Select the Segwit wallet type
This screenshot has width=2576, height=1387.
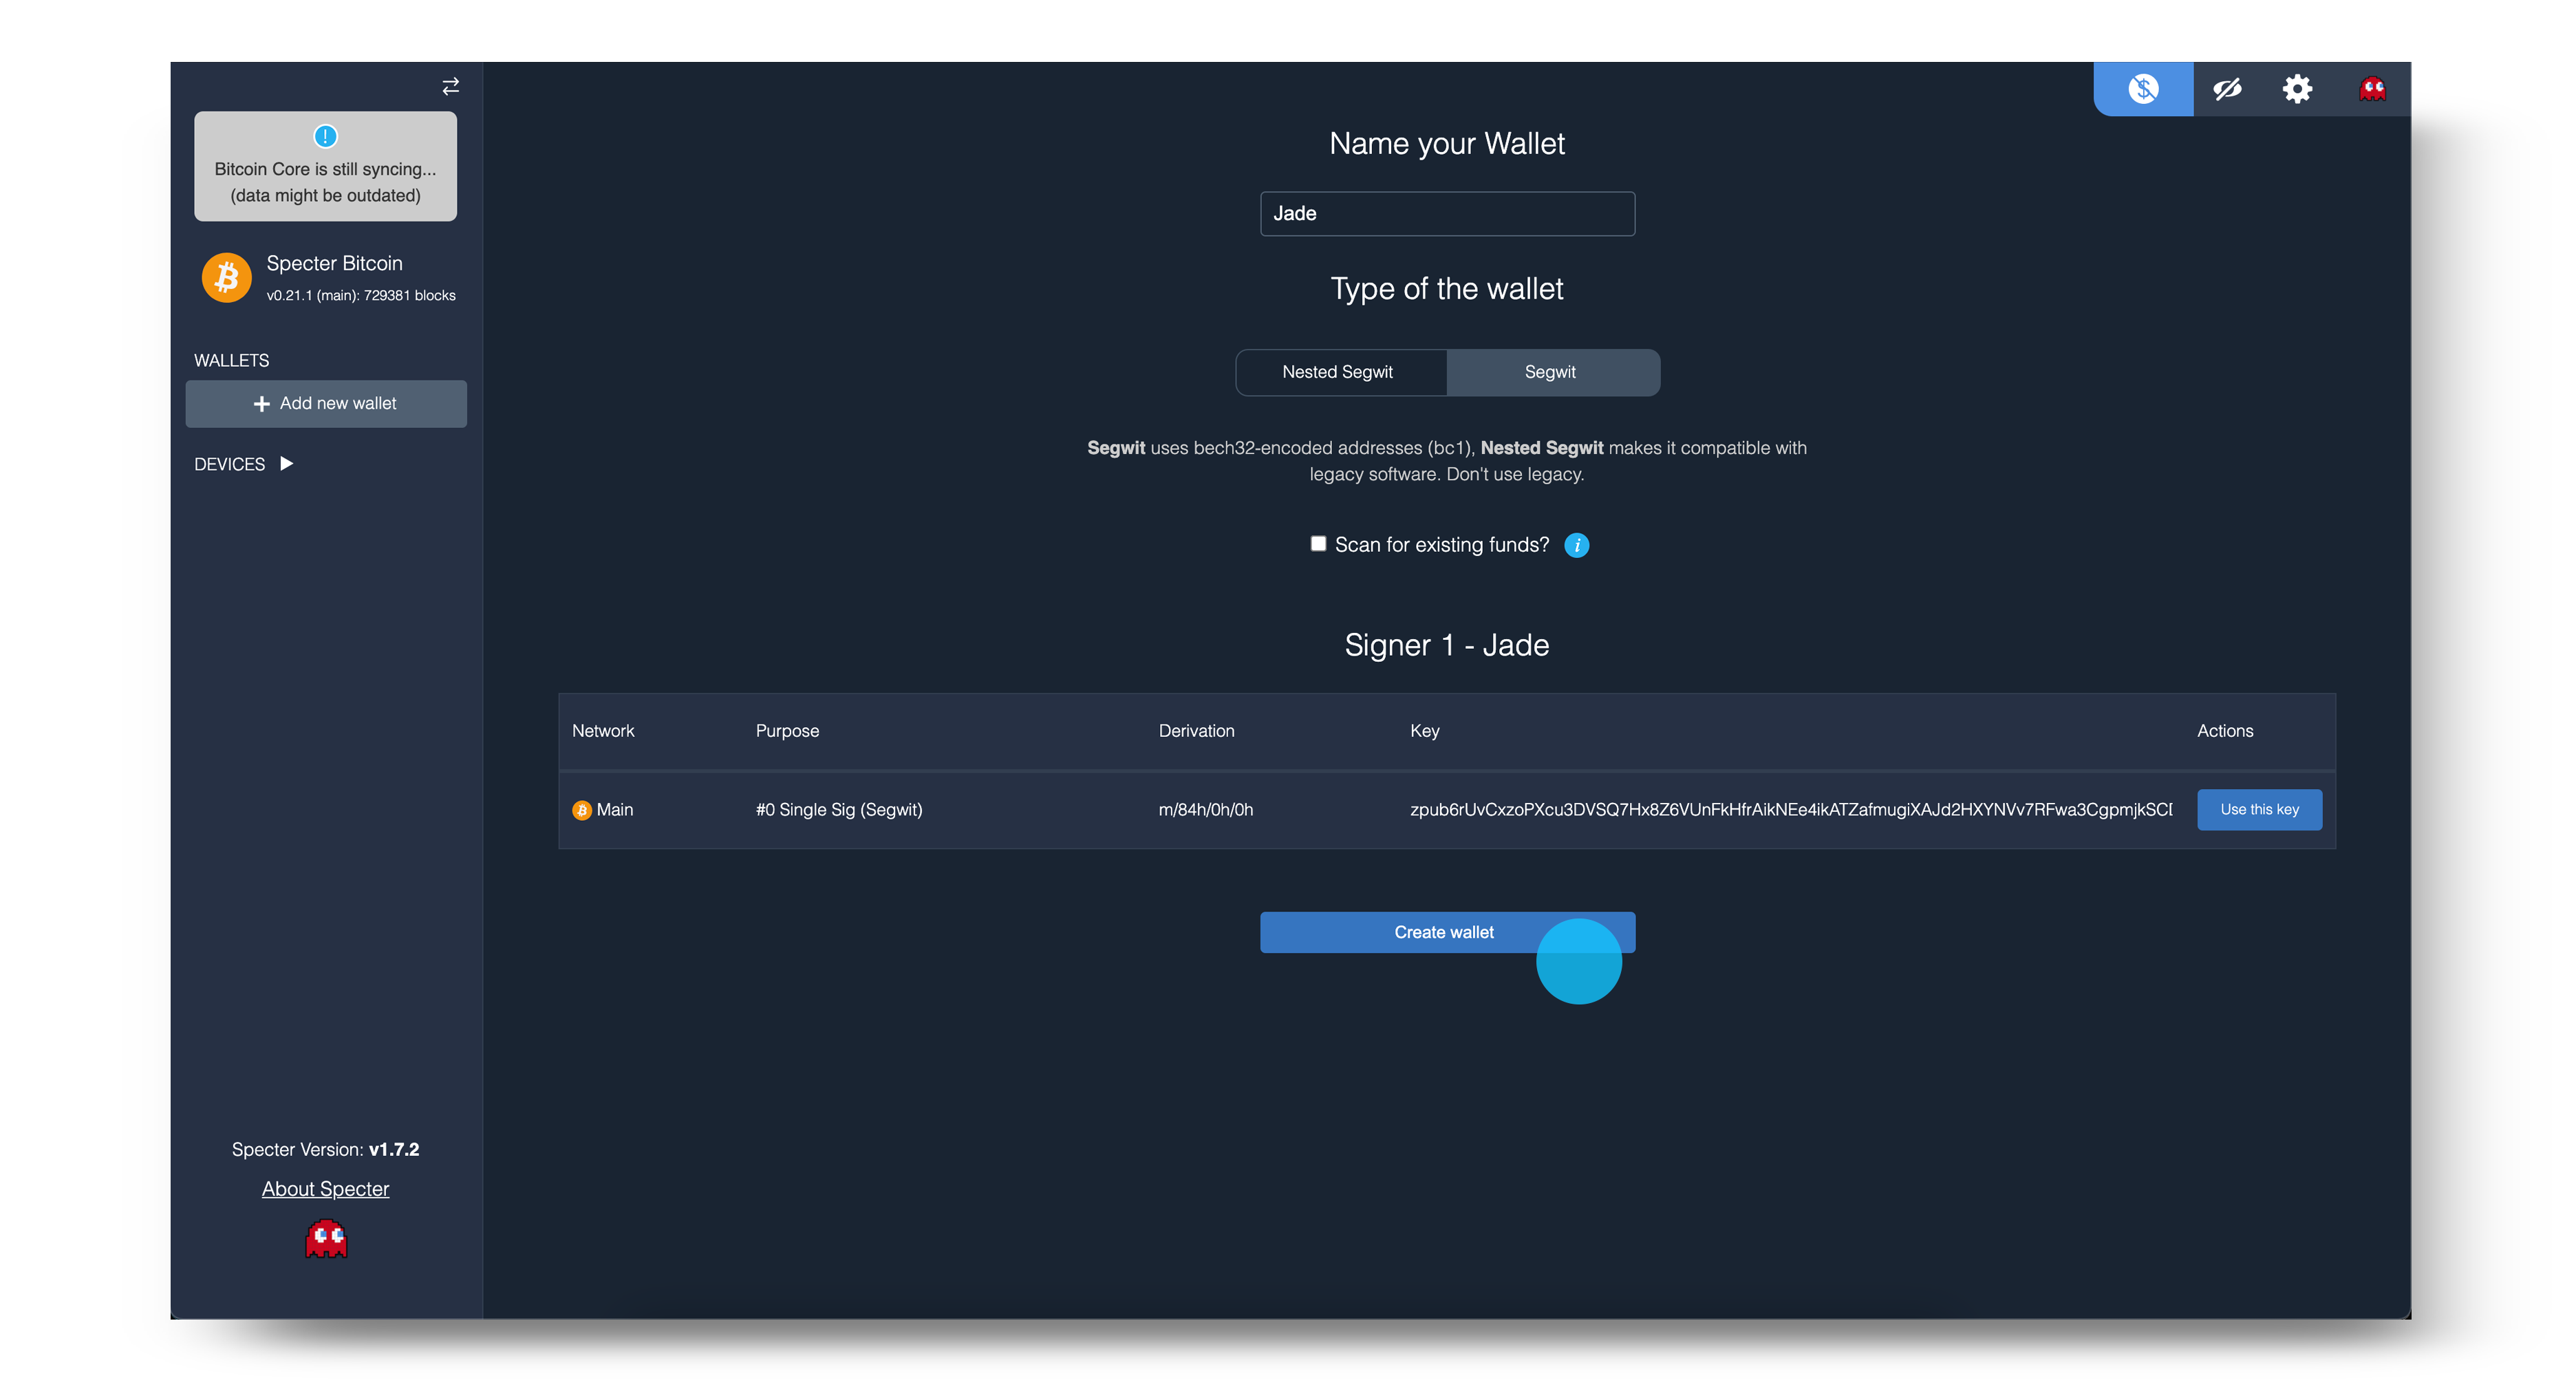[1550, 372]
